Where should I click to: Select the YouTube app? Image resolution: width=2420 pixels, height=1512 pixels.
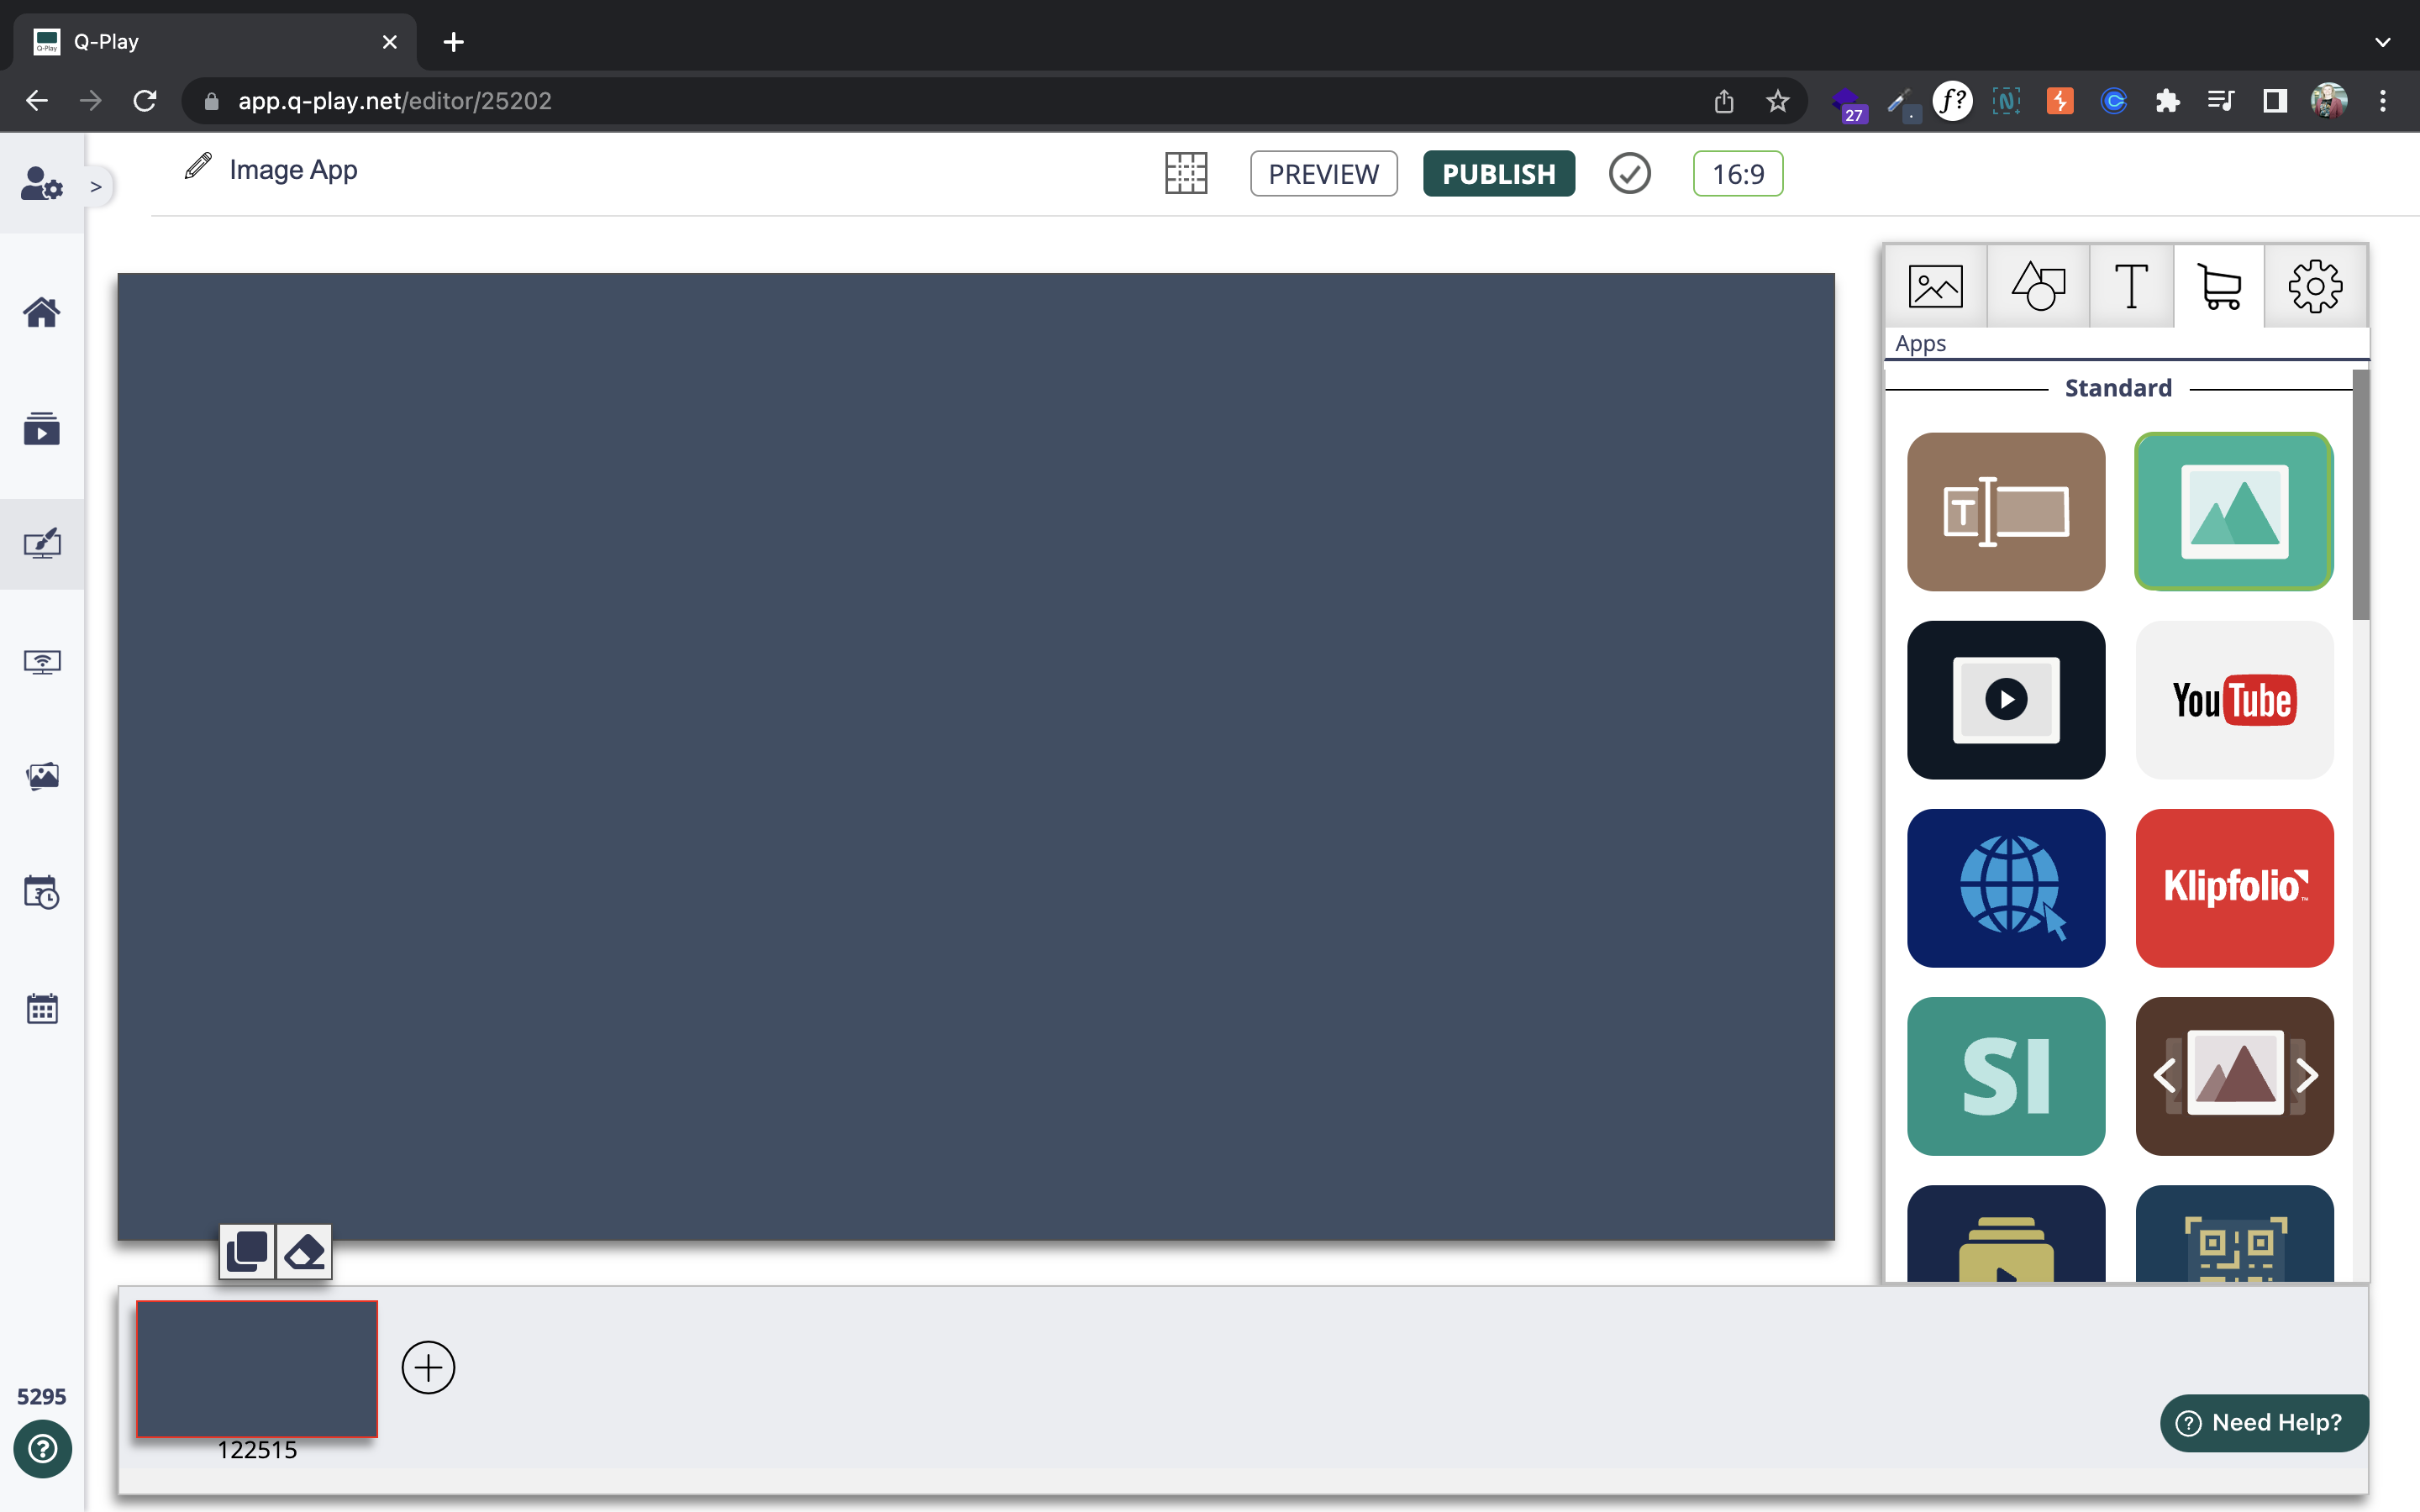click(2233, 700)
